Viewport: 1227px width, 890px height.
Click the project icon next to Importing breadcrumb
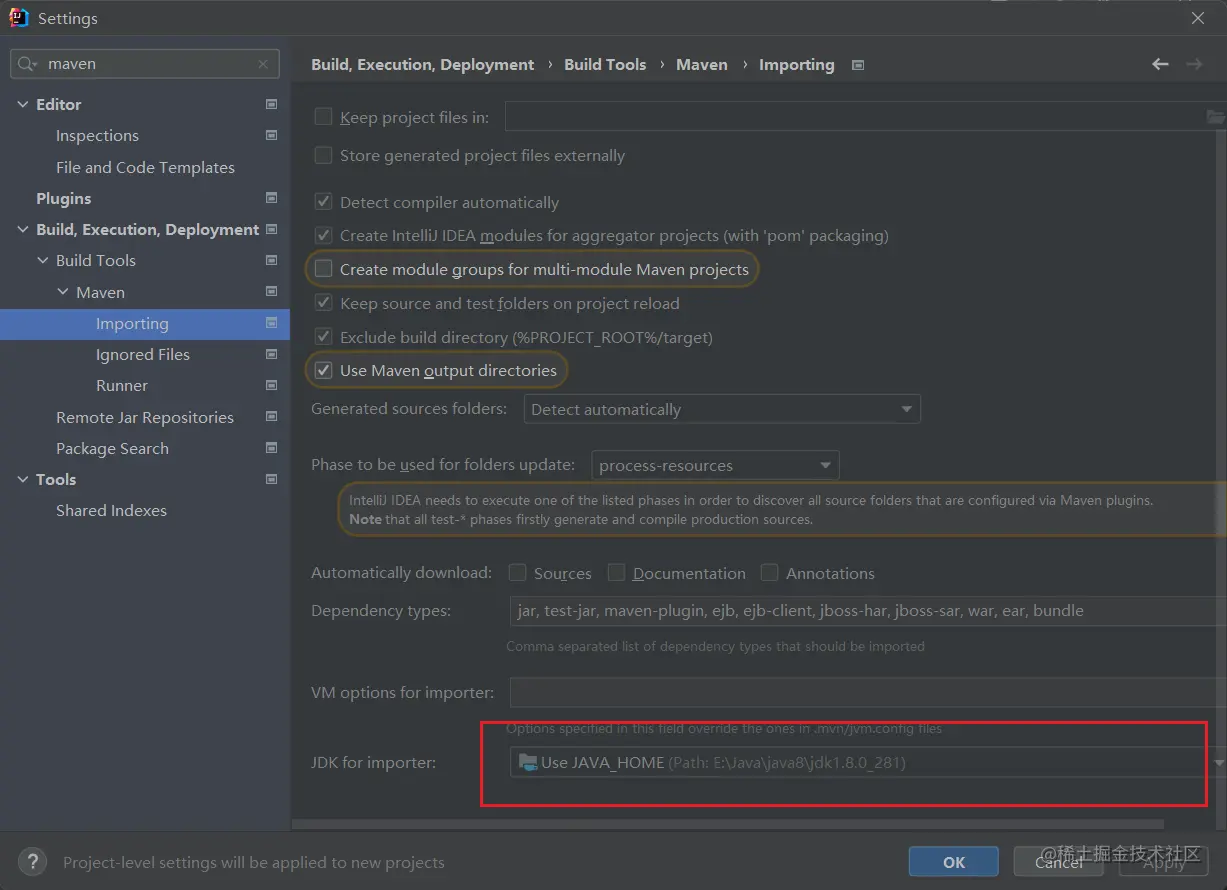click(x=857, y=65)
